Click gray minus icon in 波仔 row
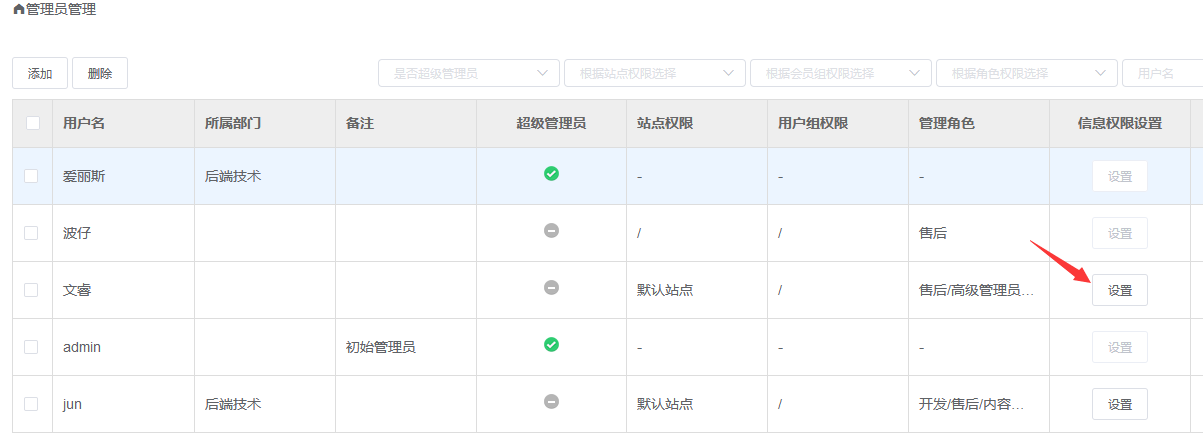Viewport: 1203px width, 433px height. click(551, 231)
